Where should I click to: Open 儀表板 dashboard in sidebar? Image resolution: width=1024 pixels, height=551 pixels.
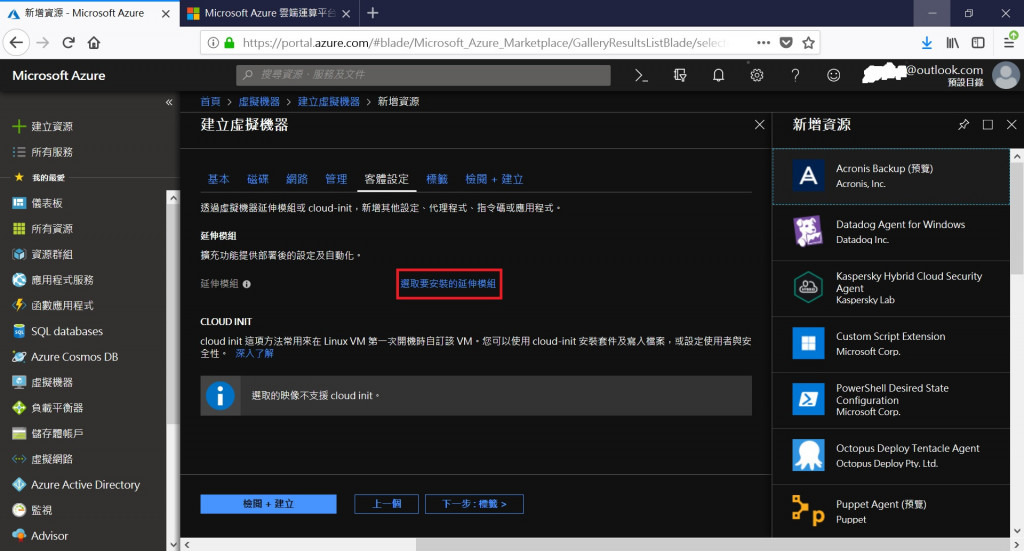click(x=38, y=203)
